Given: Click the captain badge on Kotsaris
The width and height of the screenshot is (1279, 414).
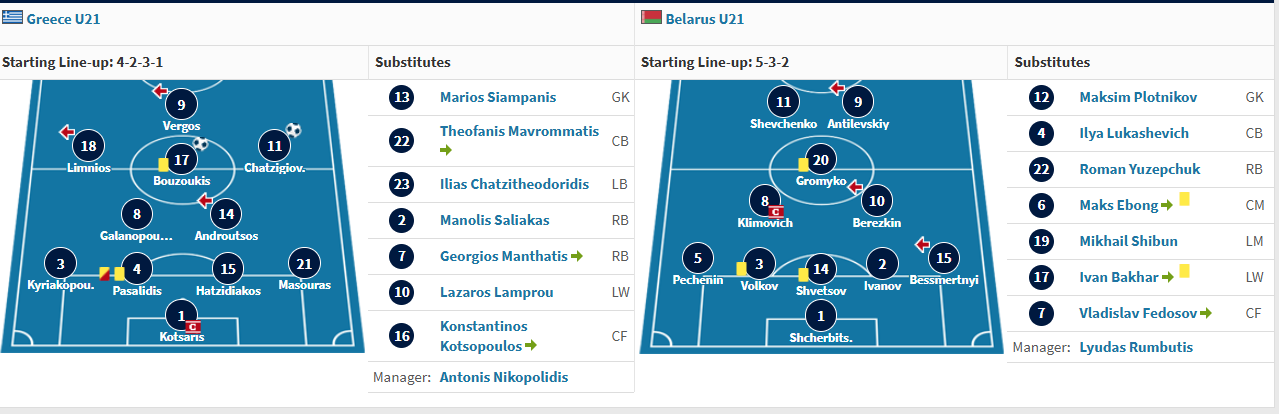Looking at the screenshot, I should click(194, 326).
